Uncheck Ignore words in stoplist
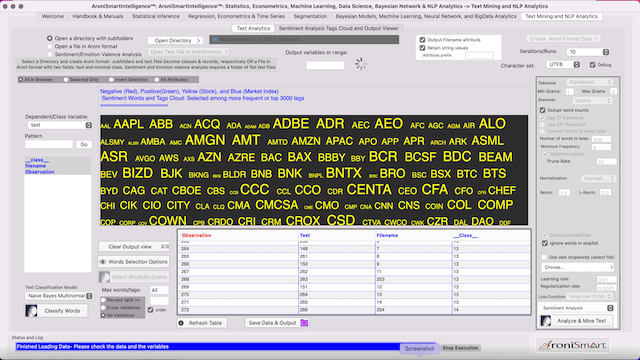This screenshot has width=640, height=360. point(544,243)
